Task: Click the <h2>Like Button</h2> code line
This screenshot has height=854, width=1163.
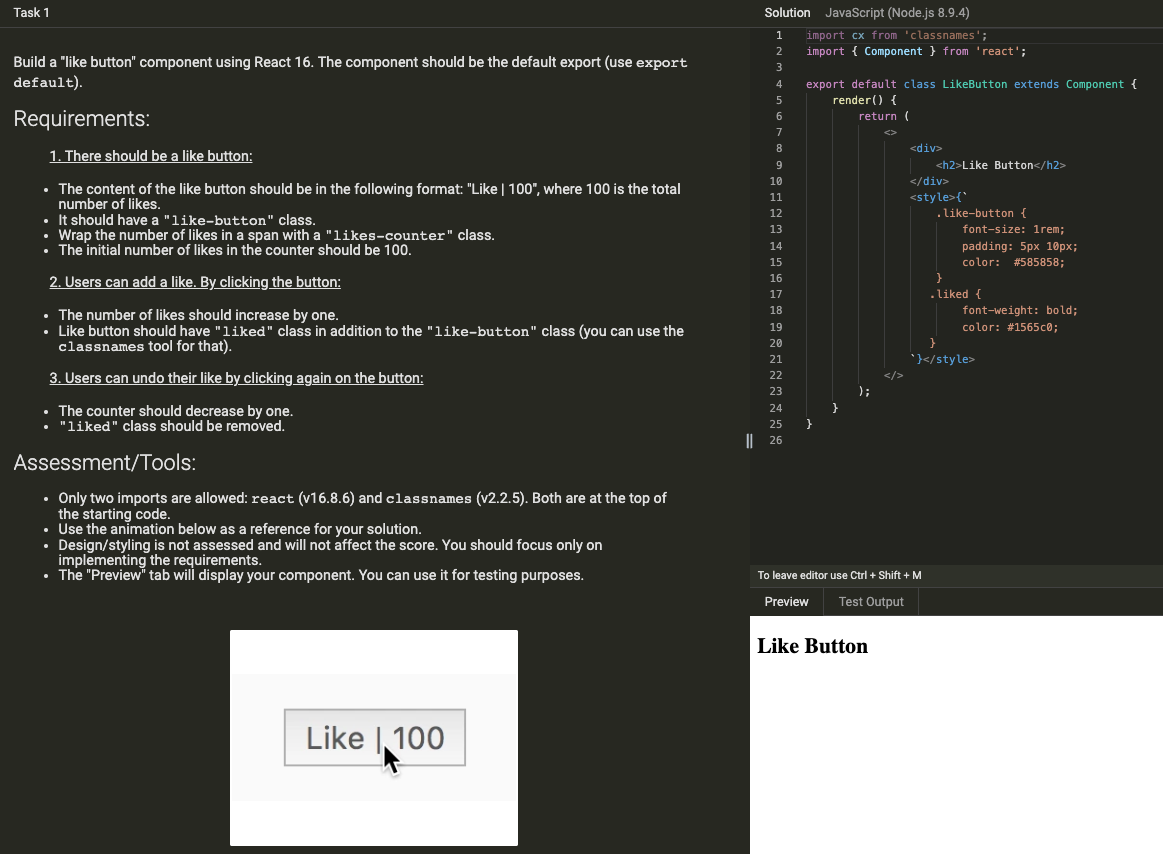Action: tap(1001, 165)
